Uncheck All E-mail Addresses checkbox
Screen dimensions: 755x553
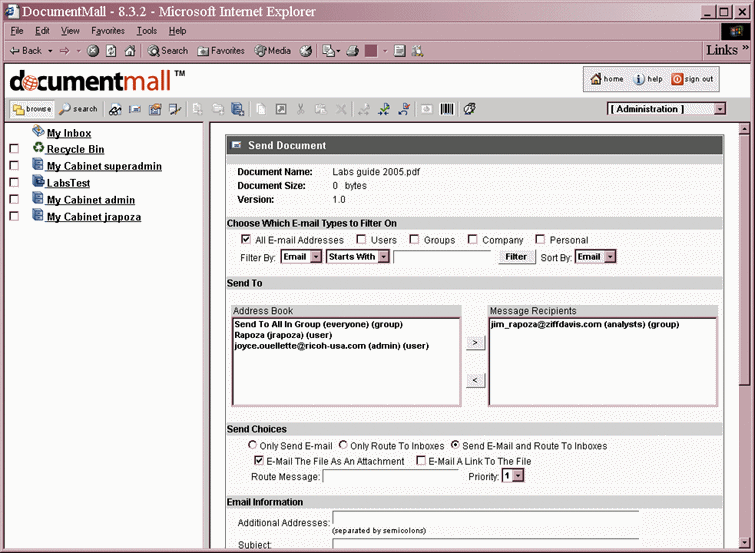click(246, 239)
